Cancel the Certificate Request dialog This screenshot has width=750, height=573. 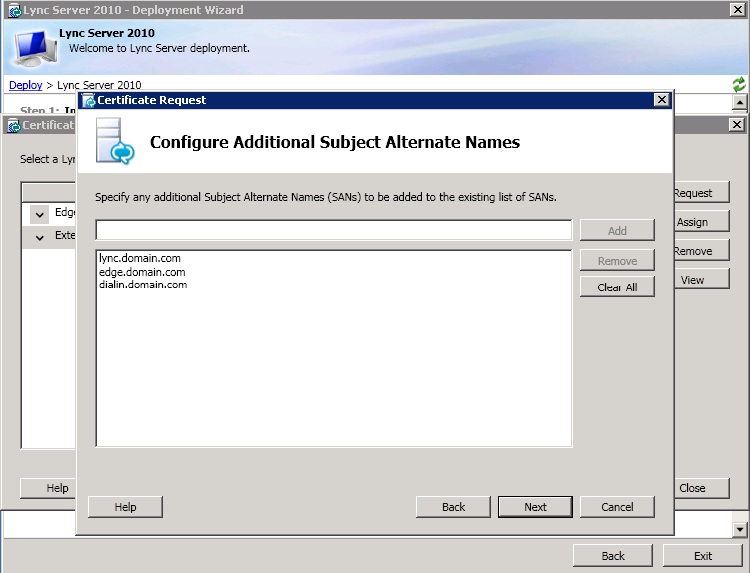coord(617,507)
